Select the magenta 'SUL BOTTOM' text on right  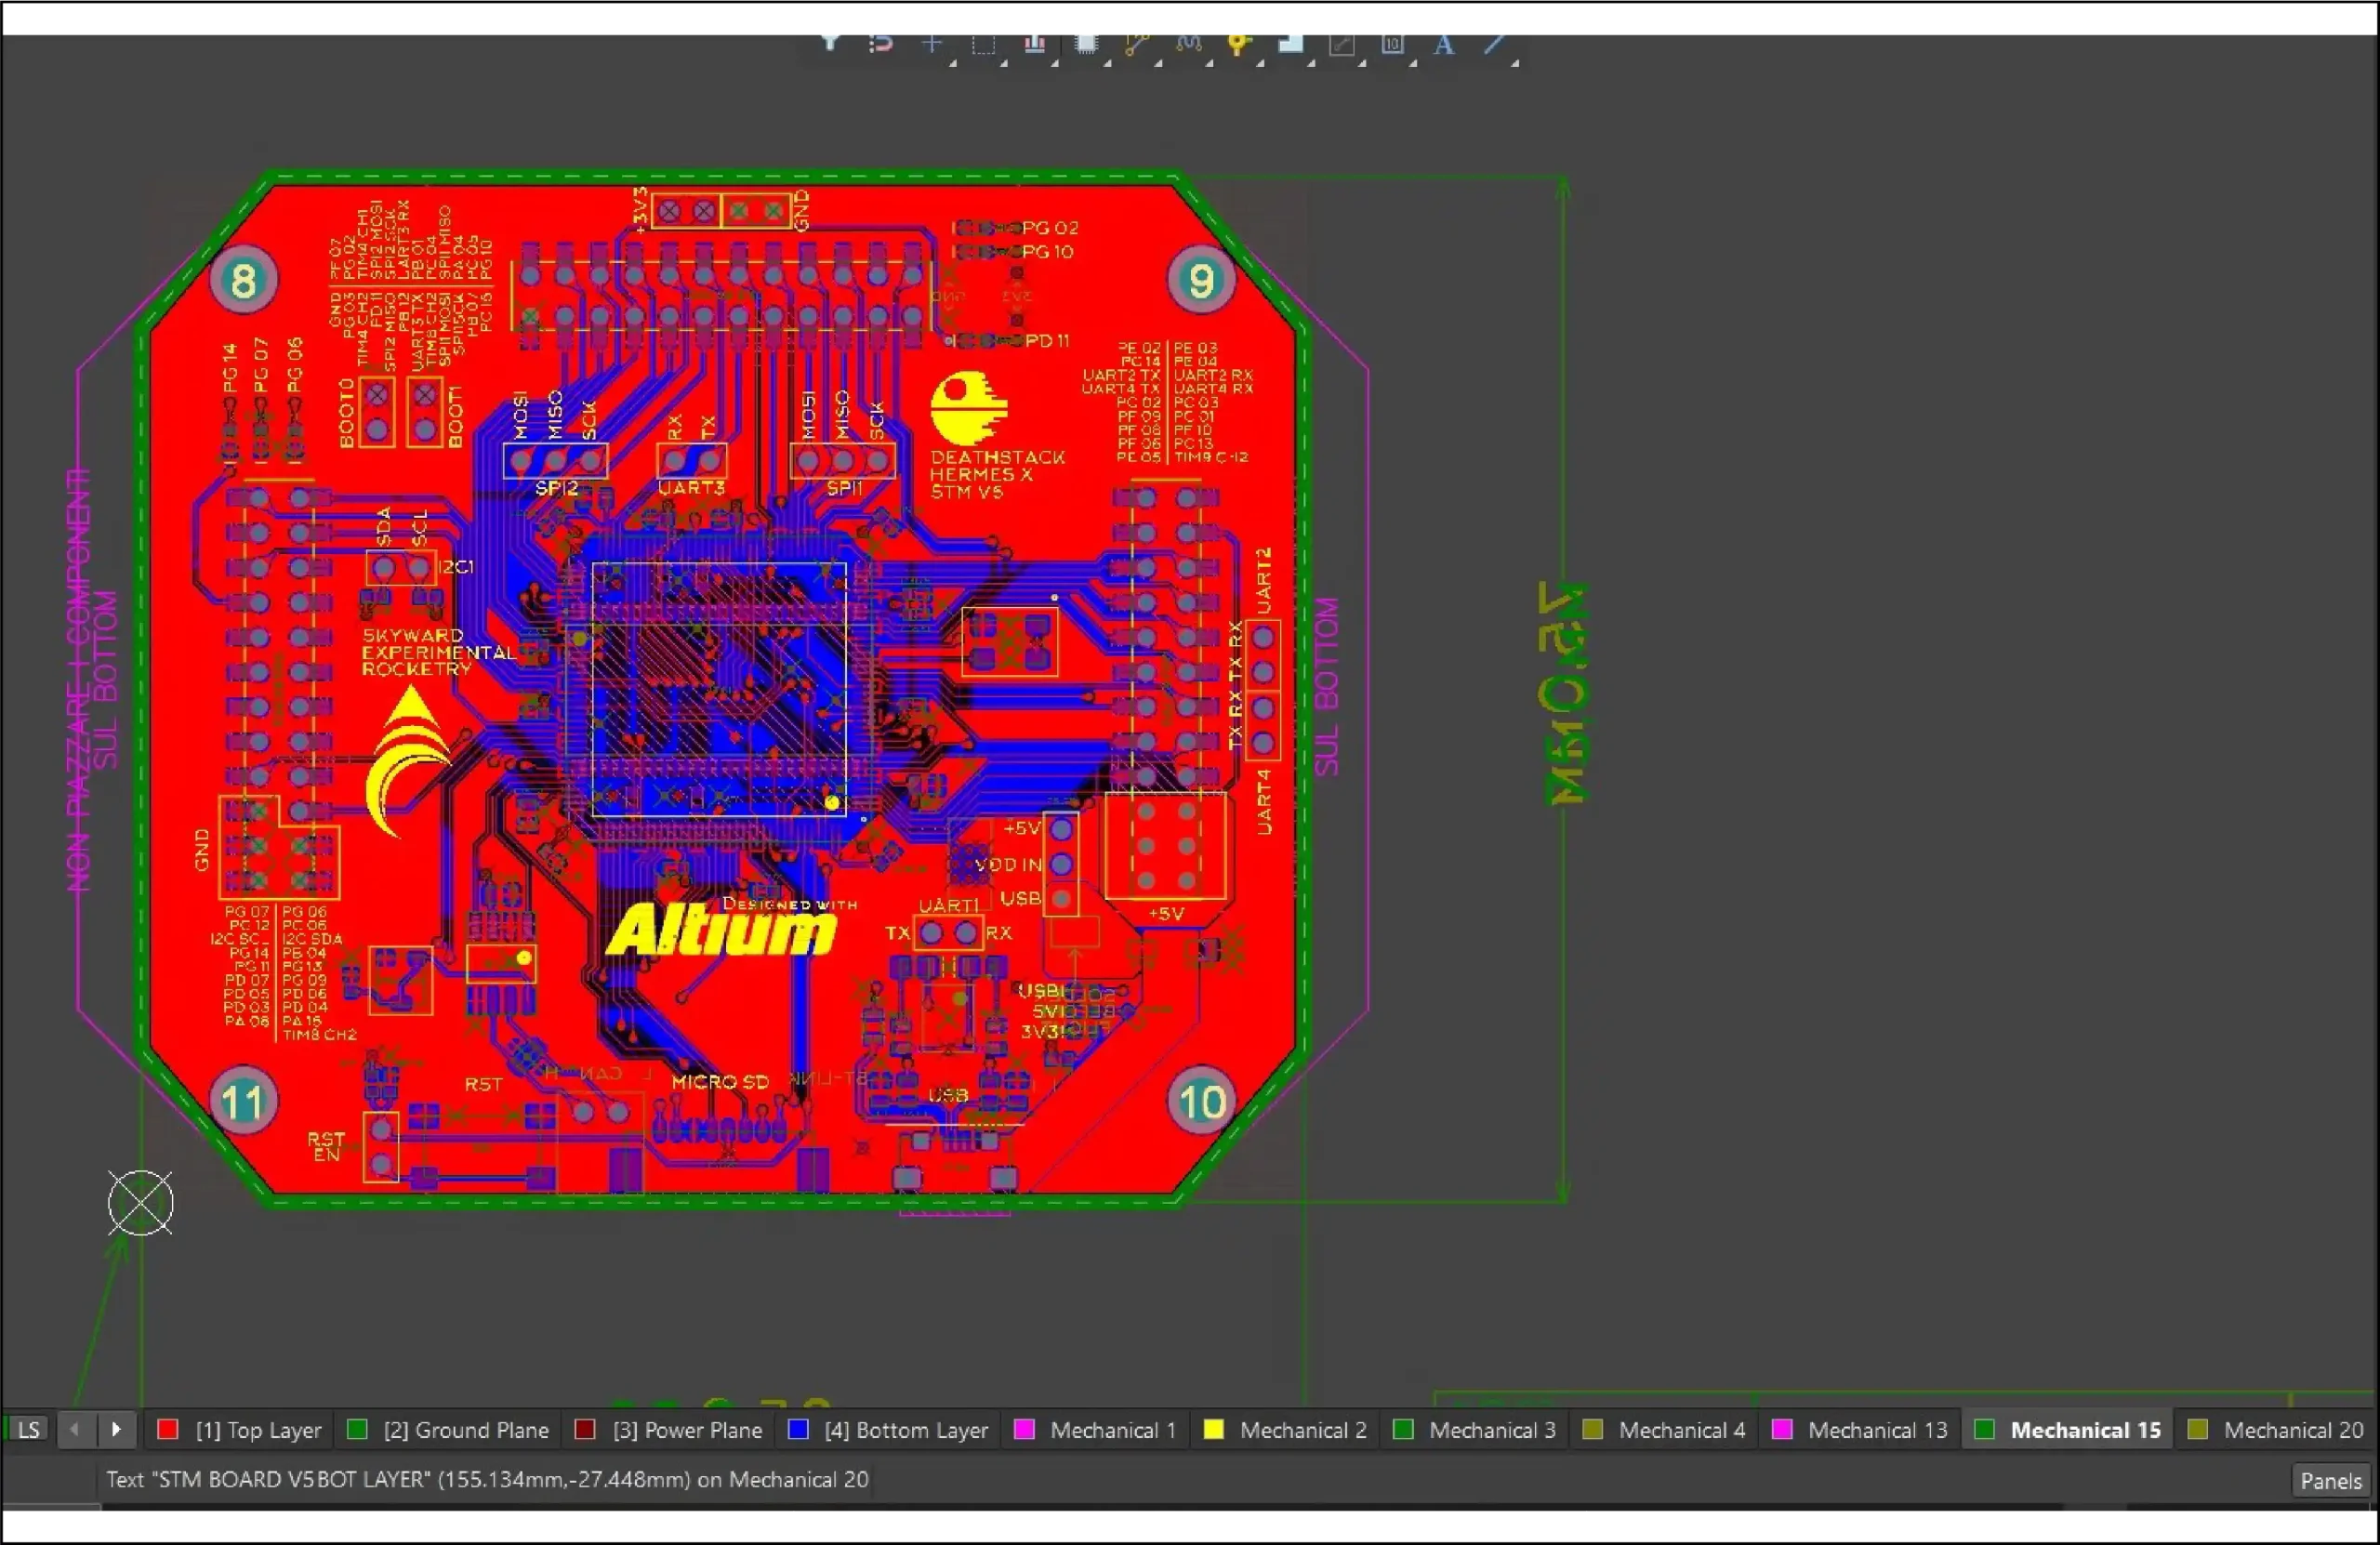[1326, 686]
